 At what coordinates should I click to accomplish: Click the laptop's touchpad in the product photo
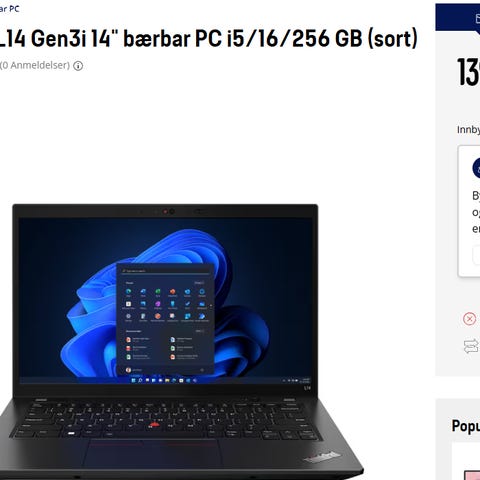(153, 454)
